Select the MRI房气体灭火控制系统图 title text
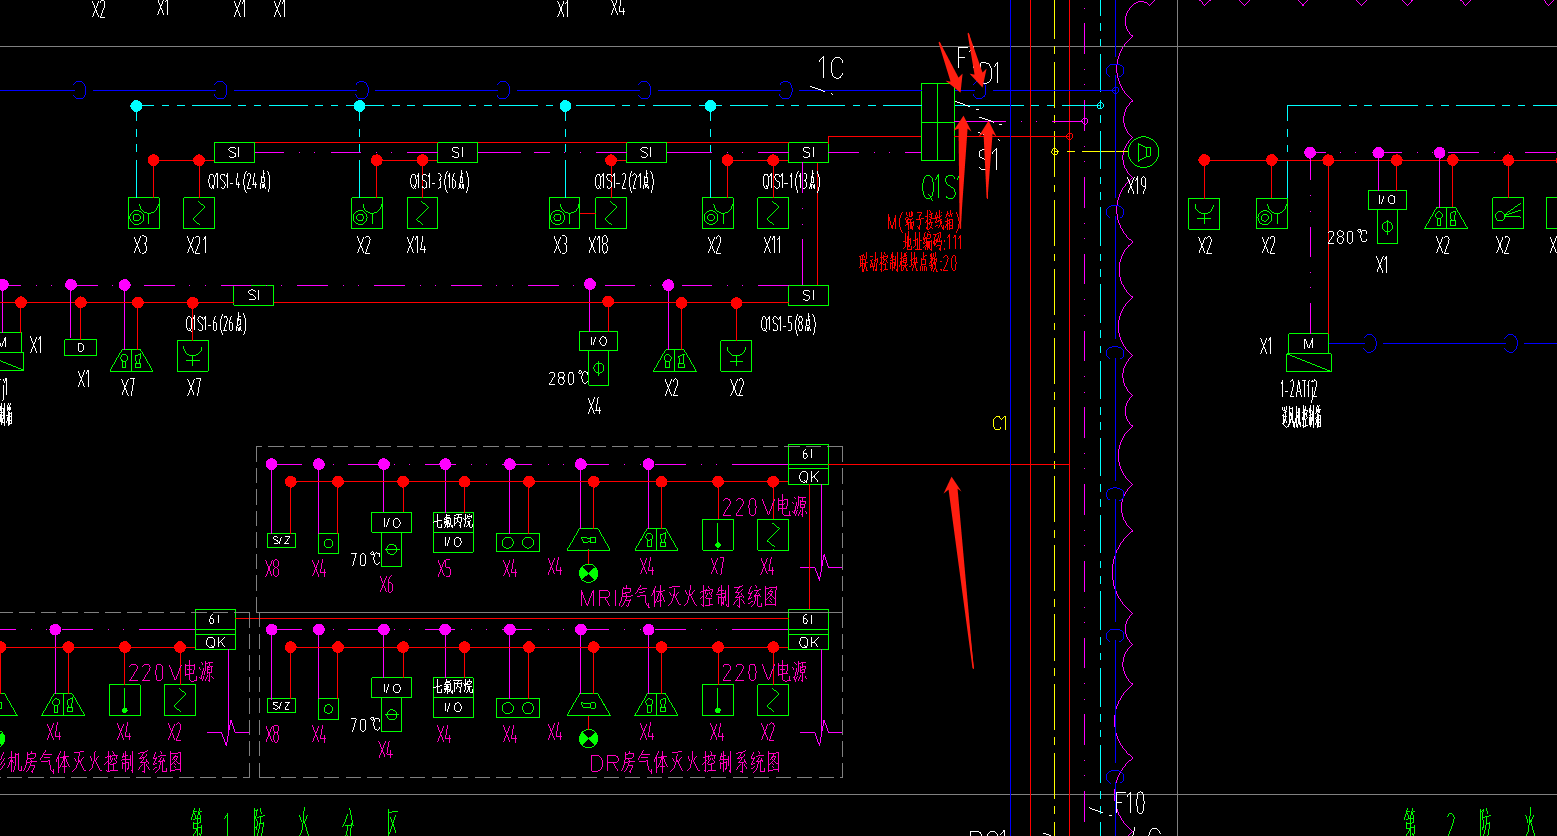Viewport: 1557px width, 836px height. [x=679, y=597]
